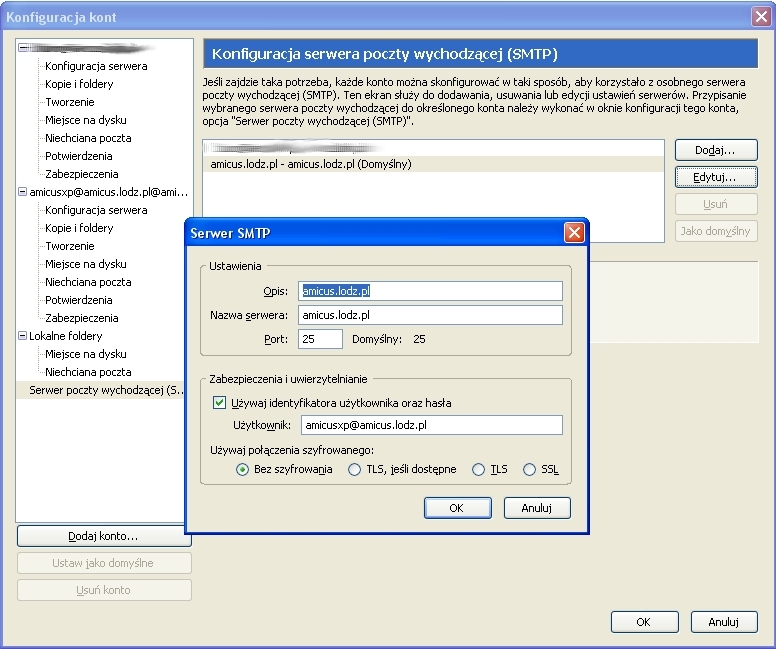Viewport: 776px width, 649px height.
Task: Open 'Konfiguracja serwera' under amicusxp account
Action: [96, 210]
